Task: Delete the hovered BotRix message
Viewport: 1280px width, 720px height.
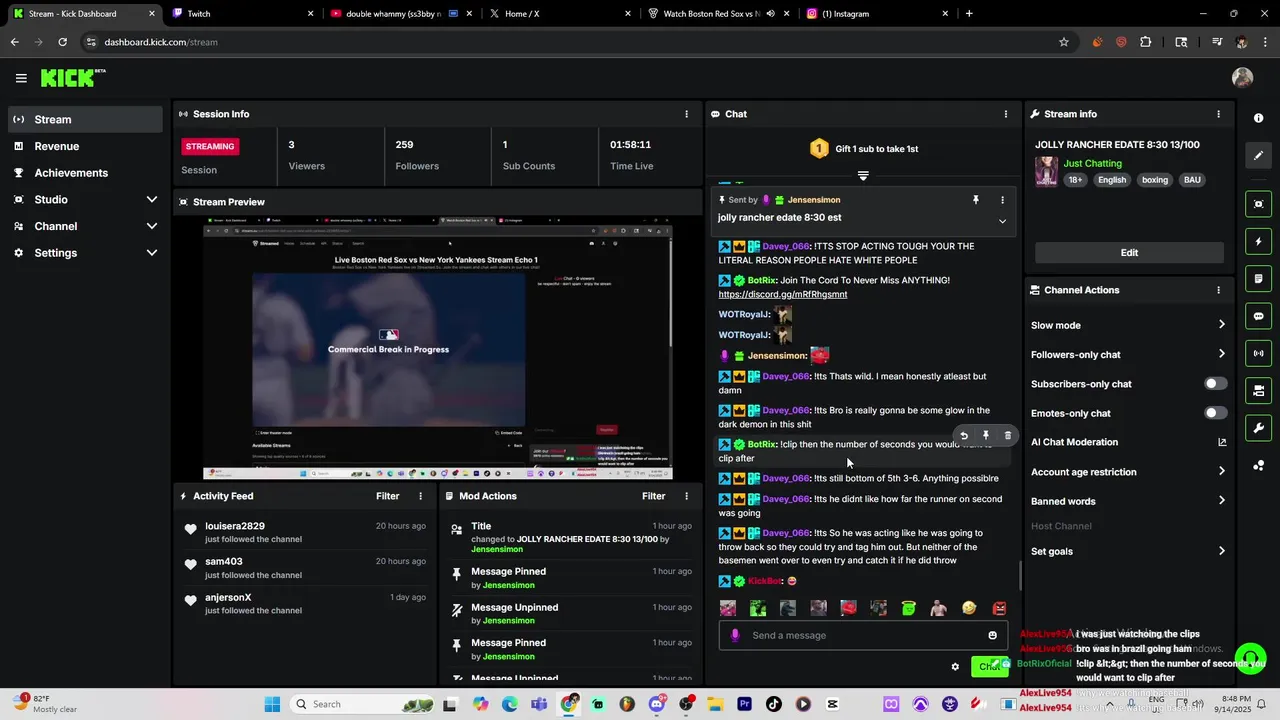Action: [1007, 436]
